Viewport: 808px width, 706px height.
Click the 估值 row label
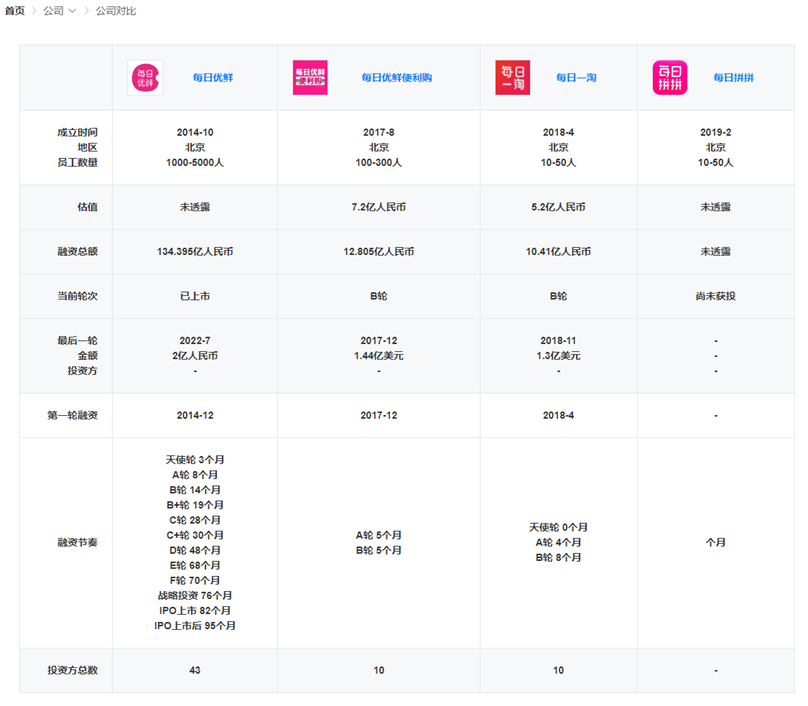pyautogui.click(x=88, y=207)
